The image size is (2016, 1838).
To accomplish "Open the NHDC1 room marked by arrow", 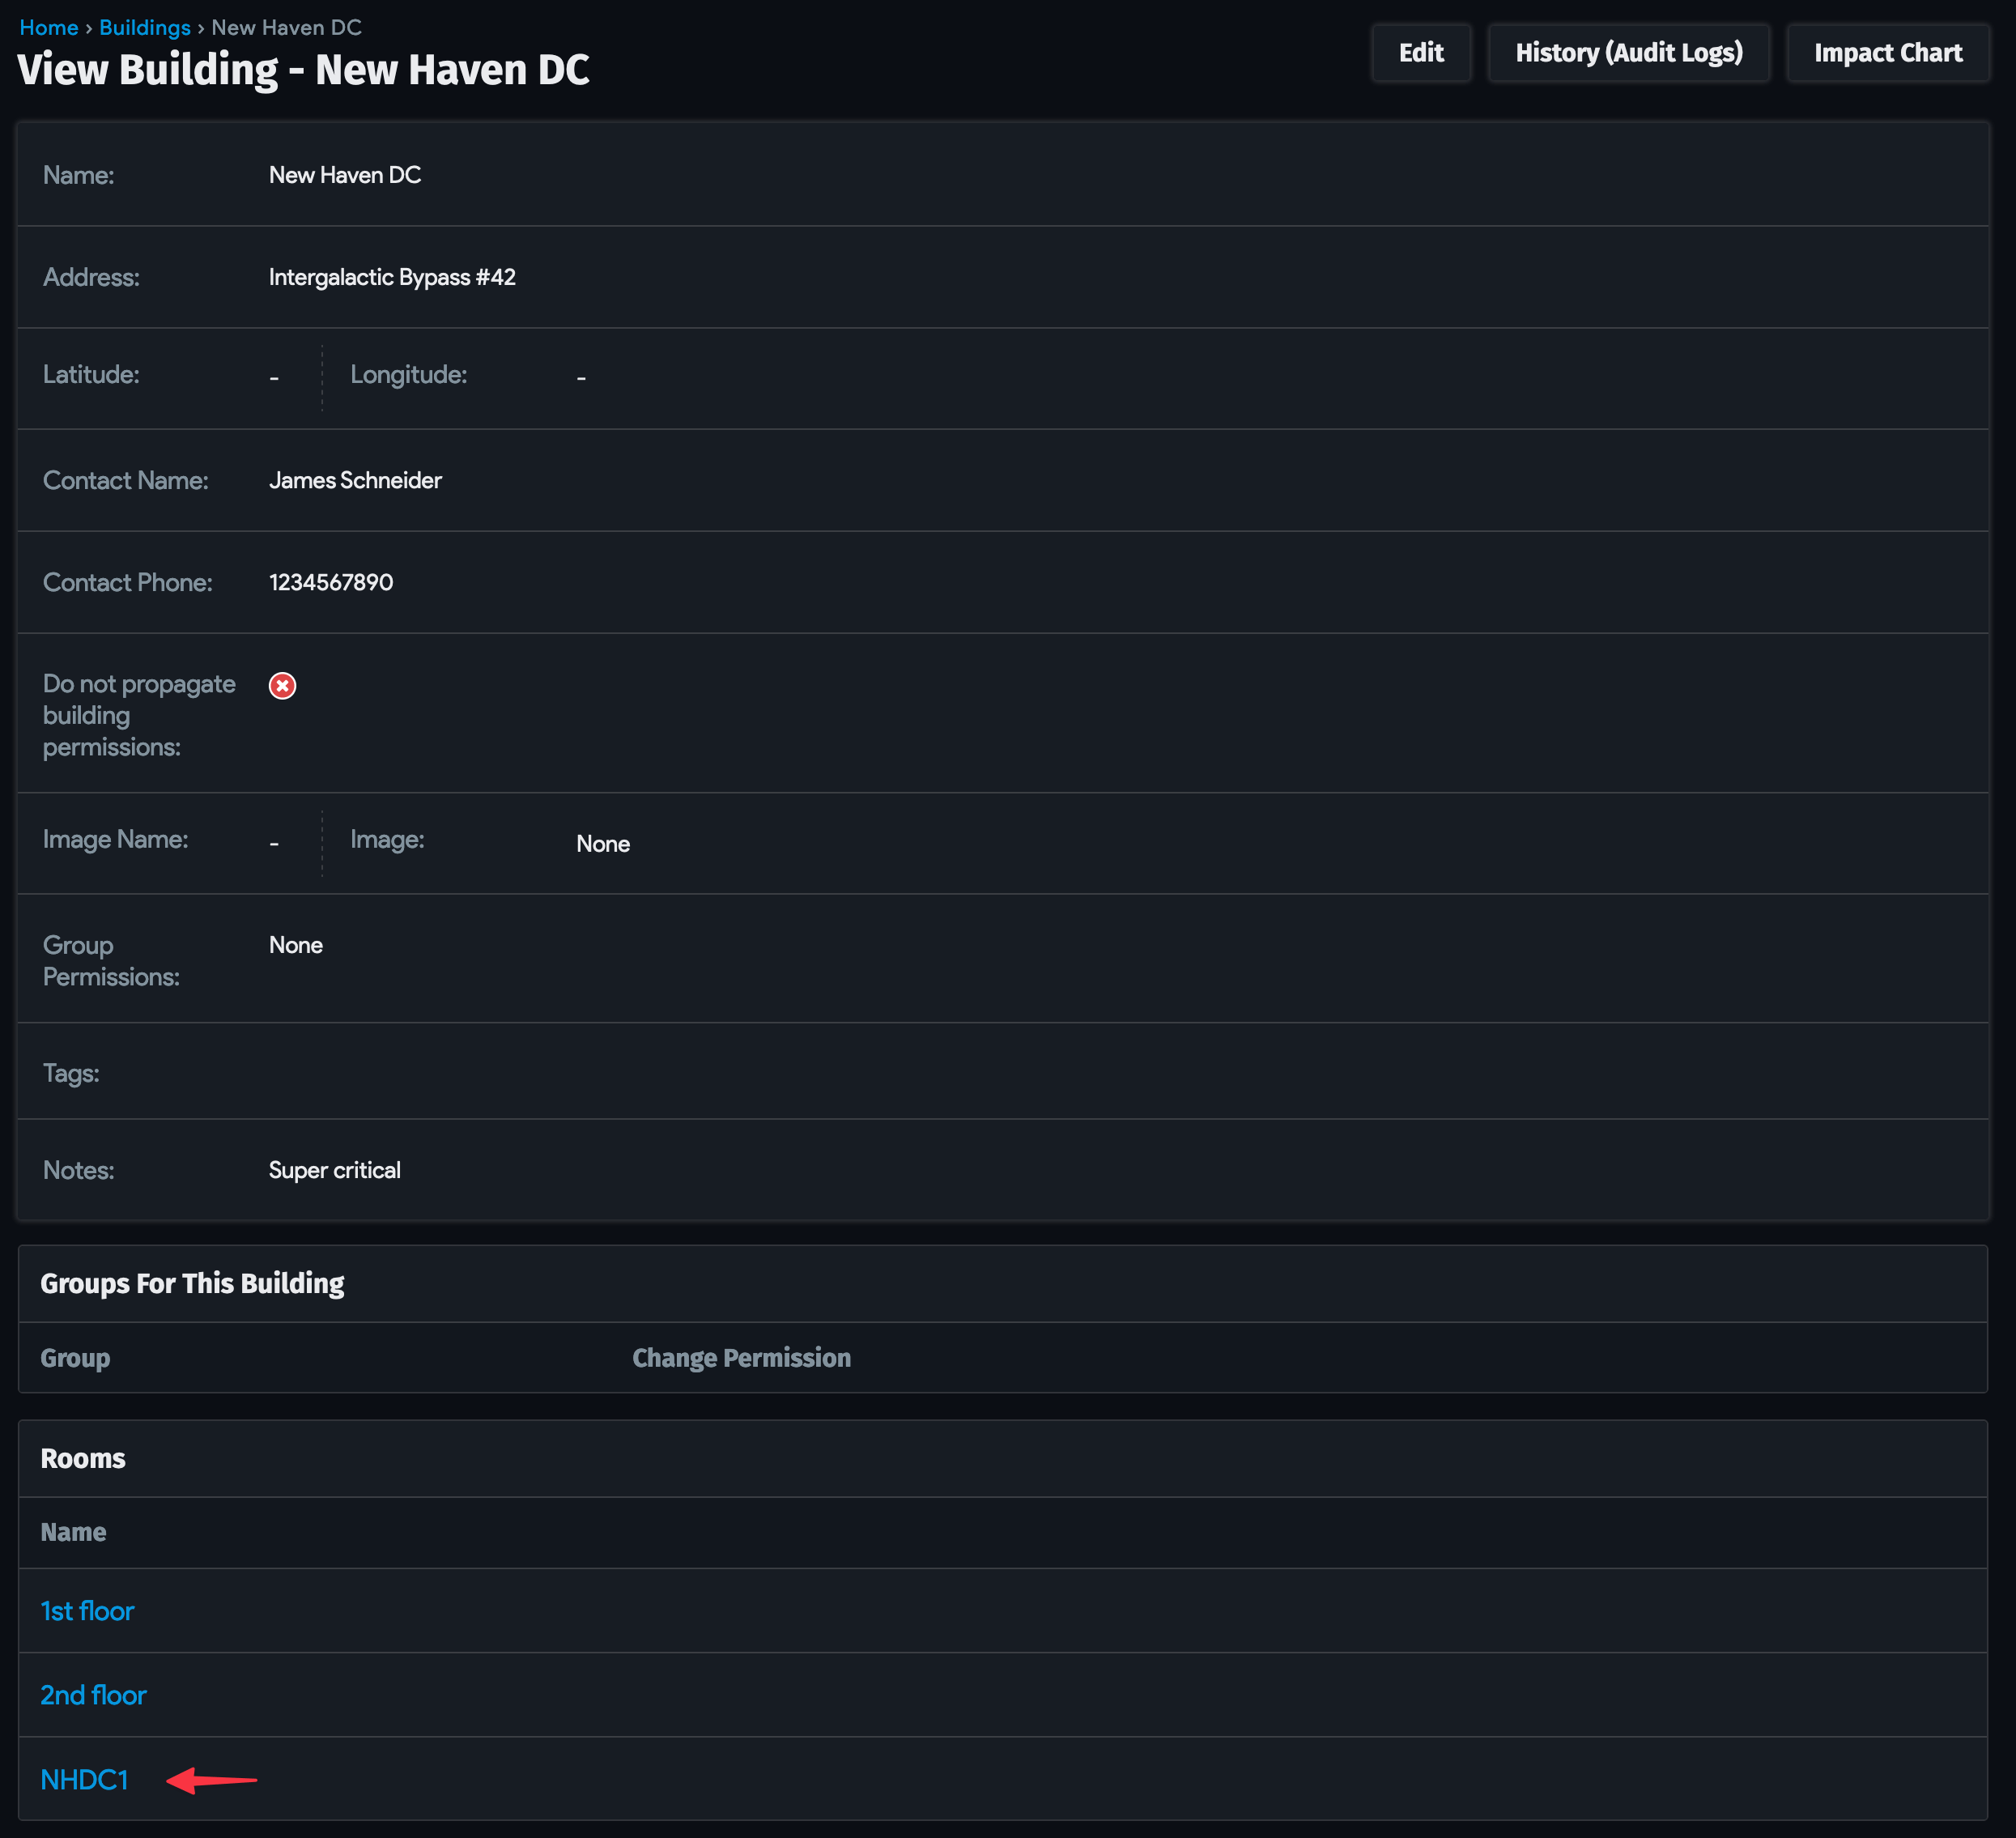I will click(85, 1779).
